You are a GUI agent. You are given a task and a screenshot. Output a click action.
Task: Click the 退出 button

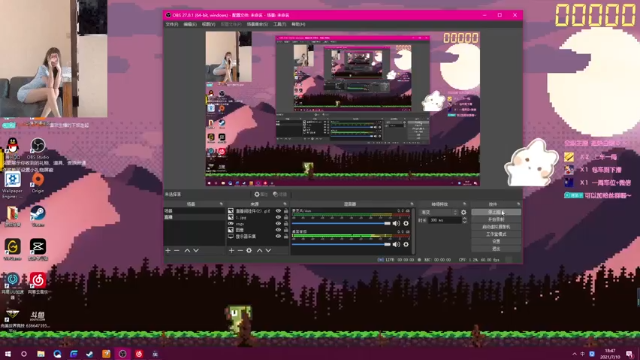tap(496, 249)
